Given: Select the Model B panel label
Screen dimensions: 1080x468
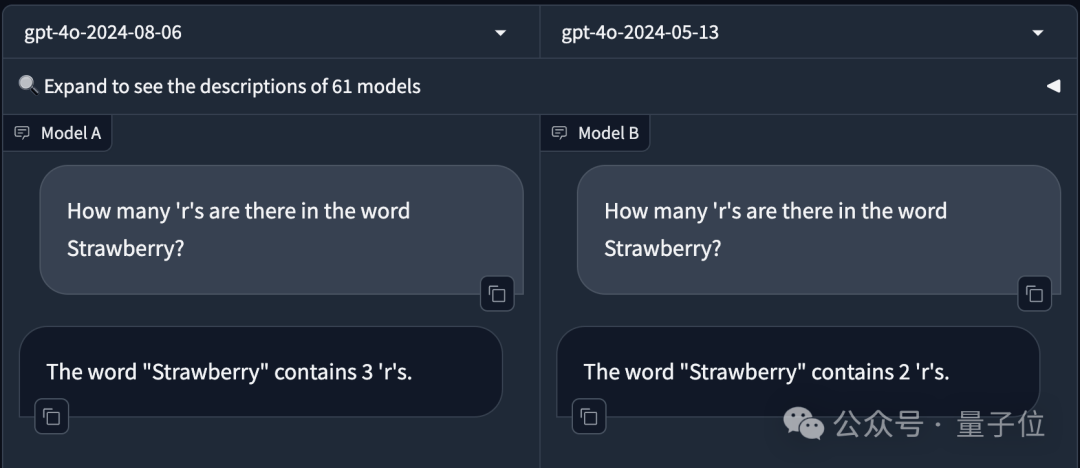Looking at the screenshot, I should click(608, 133).
